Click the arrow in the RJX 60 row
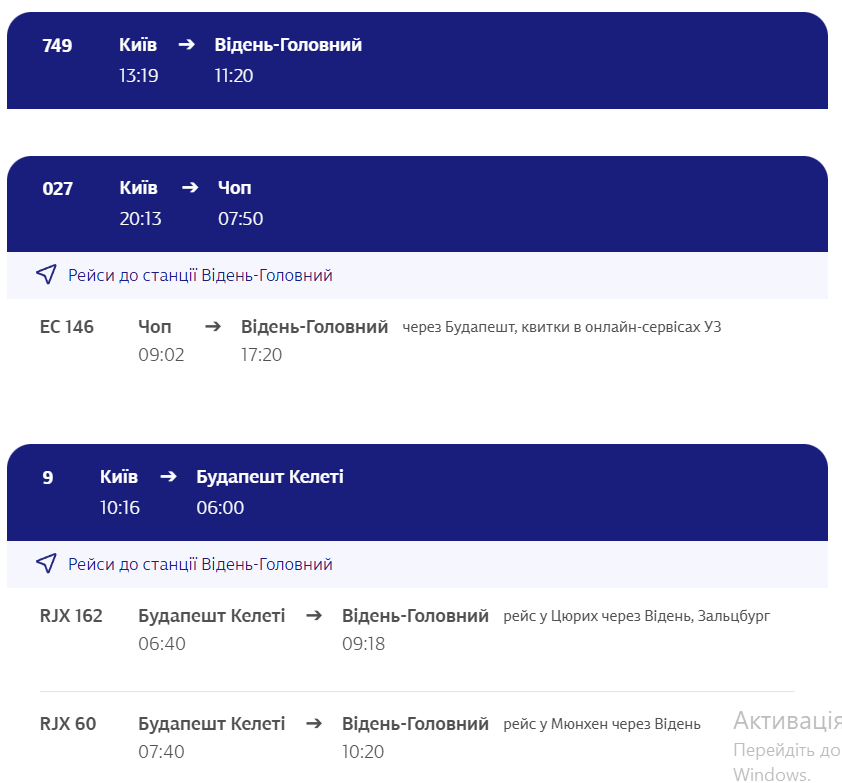Viewport: 842px width, 783px height. coord(314,723)
